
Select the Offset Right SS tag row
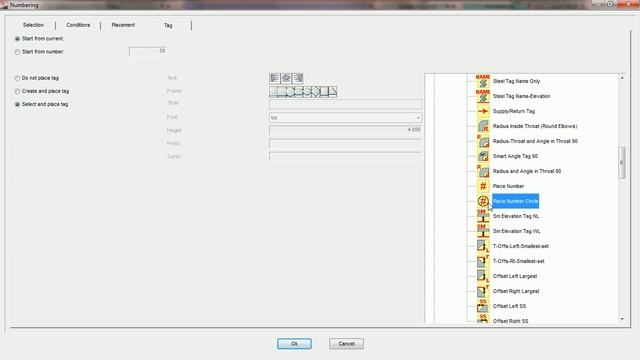[x=503, y=320]
